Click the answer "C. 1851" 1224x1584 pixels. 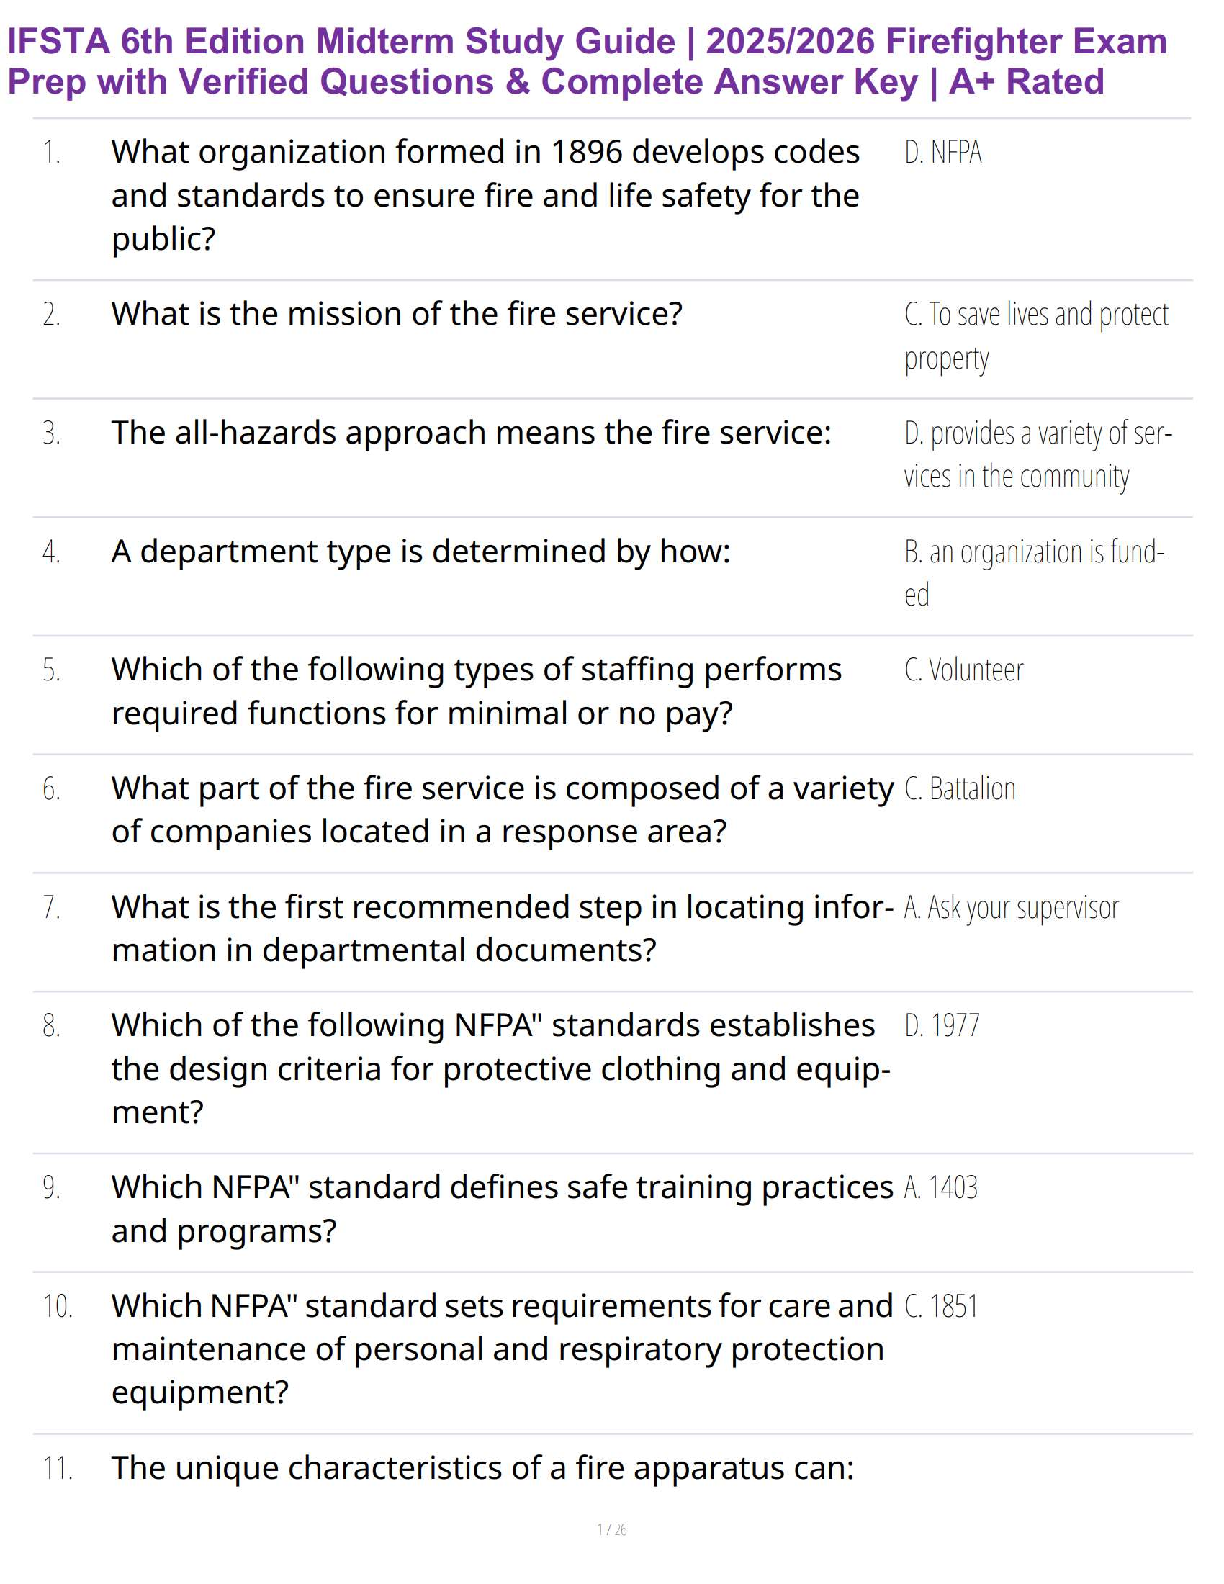click(941, 1307)
